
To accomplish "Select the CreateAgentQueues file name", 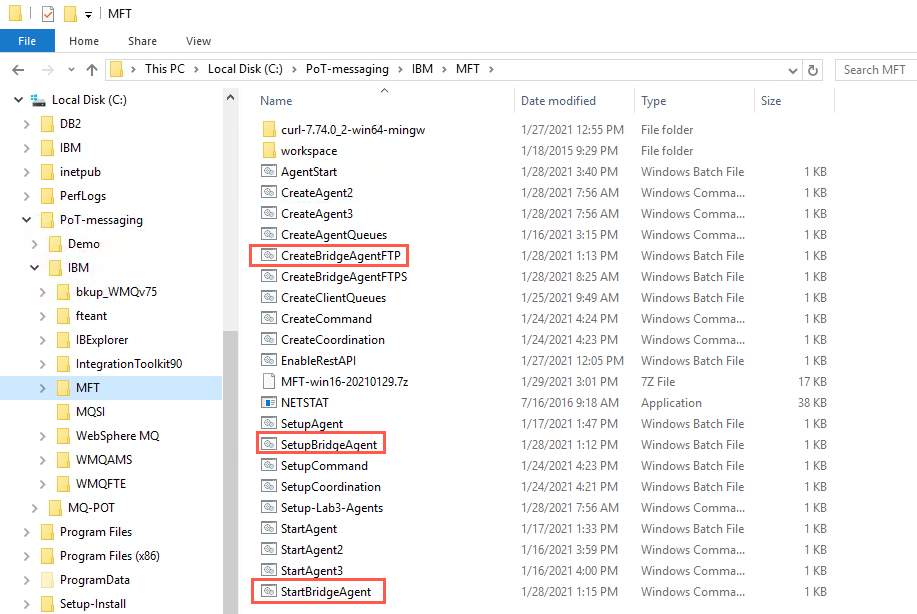I will [334, 234].
